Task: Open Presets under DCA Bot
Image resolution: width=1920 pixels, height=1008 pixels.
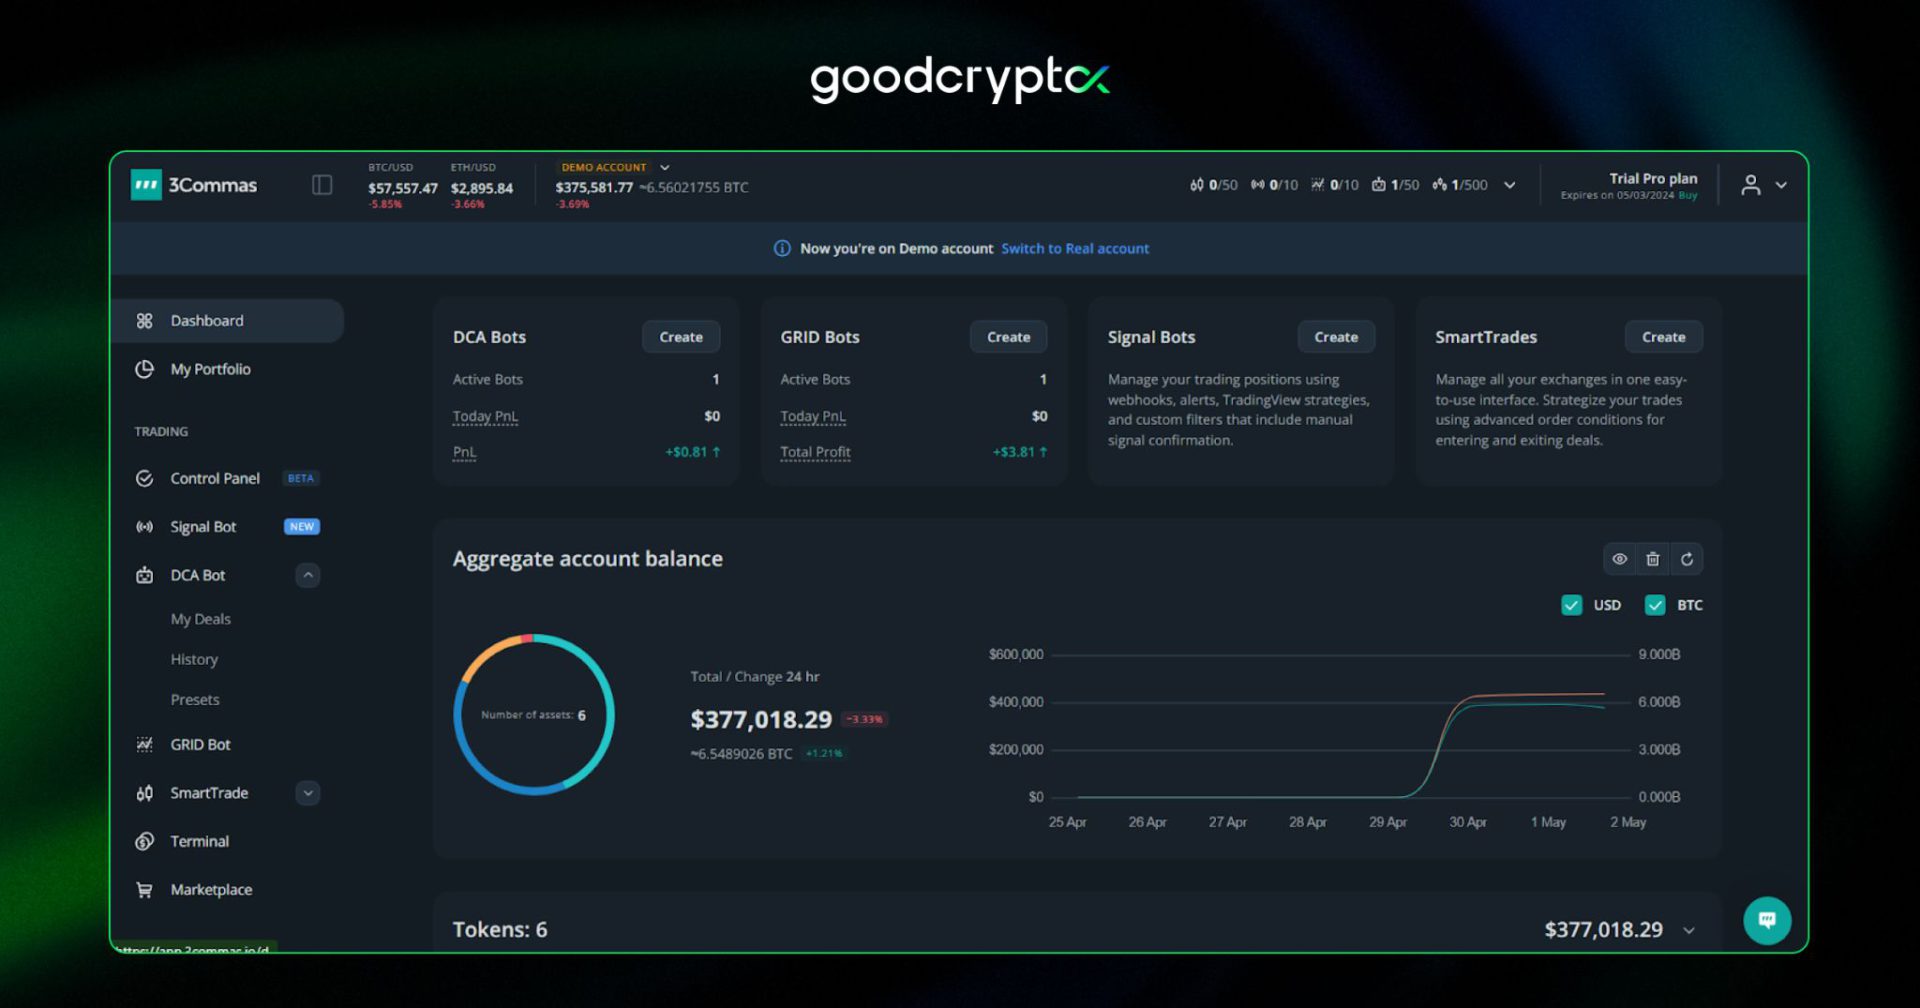Action: [195, 700]
